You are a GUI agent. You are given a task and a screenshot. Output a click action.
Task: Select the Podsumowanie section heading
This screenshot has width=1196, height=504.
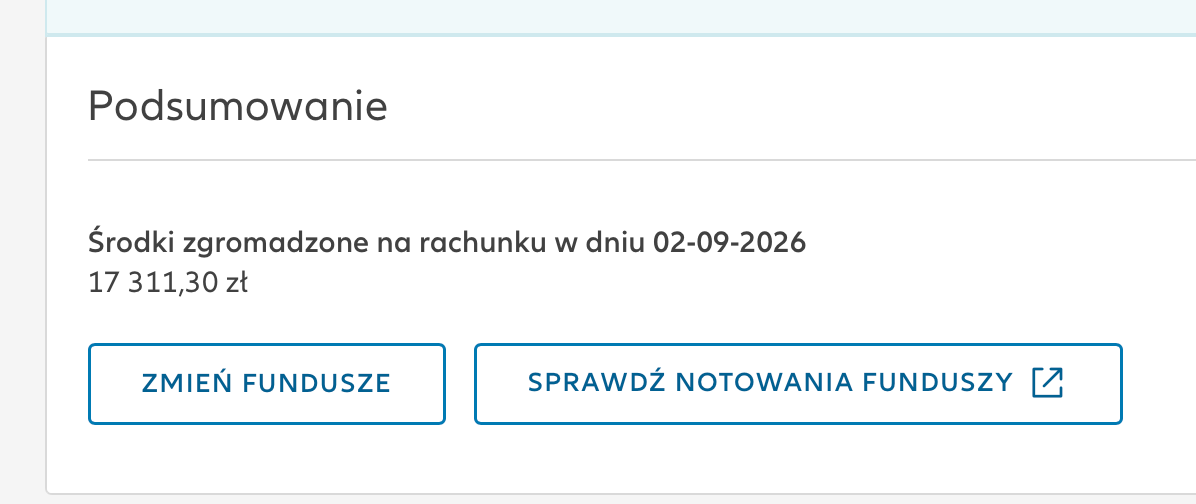(238, 107)
